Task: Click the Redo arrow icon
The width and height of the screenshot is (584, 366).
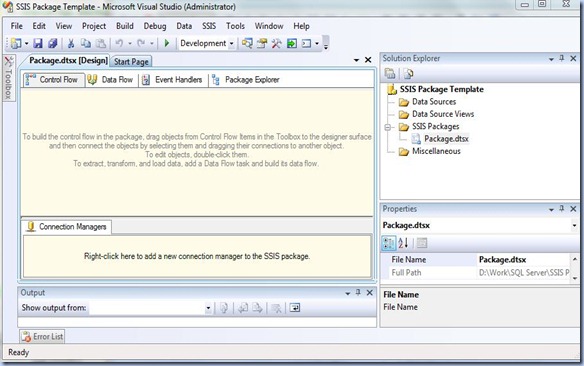Action: [141, 44]
